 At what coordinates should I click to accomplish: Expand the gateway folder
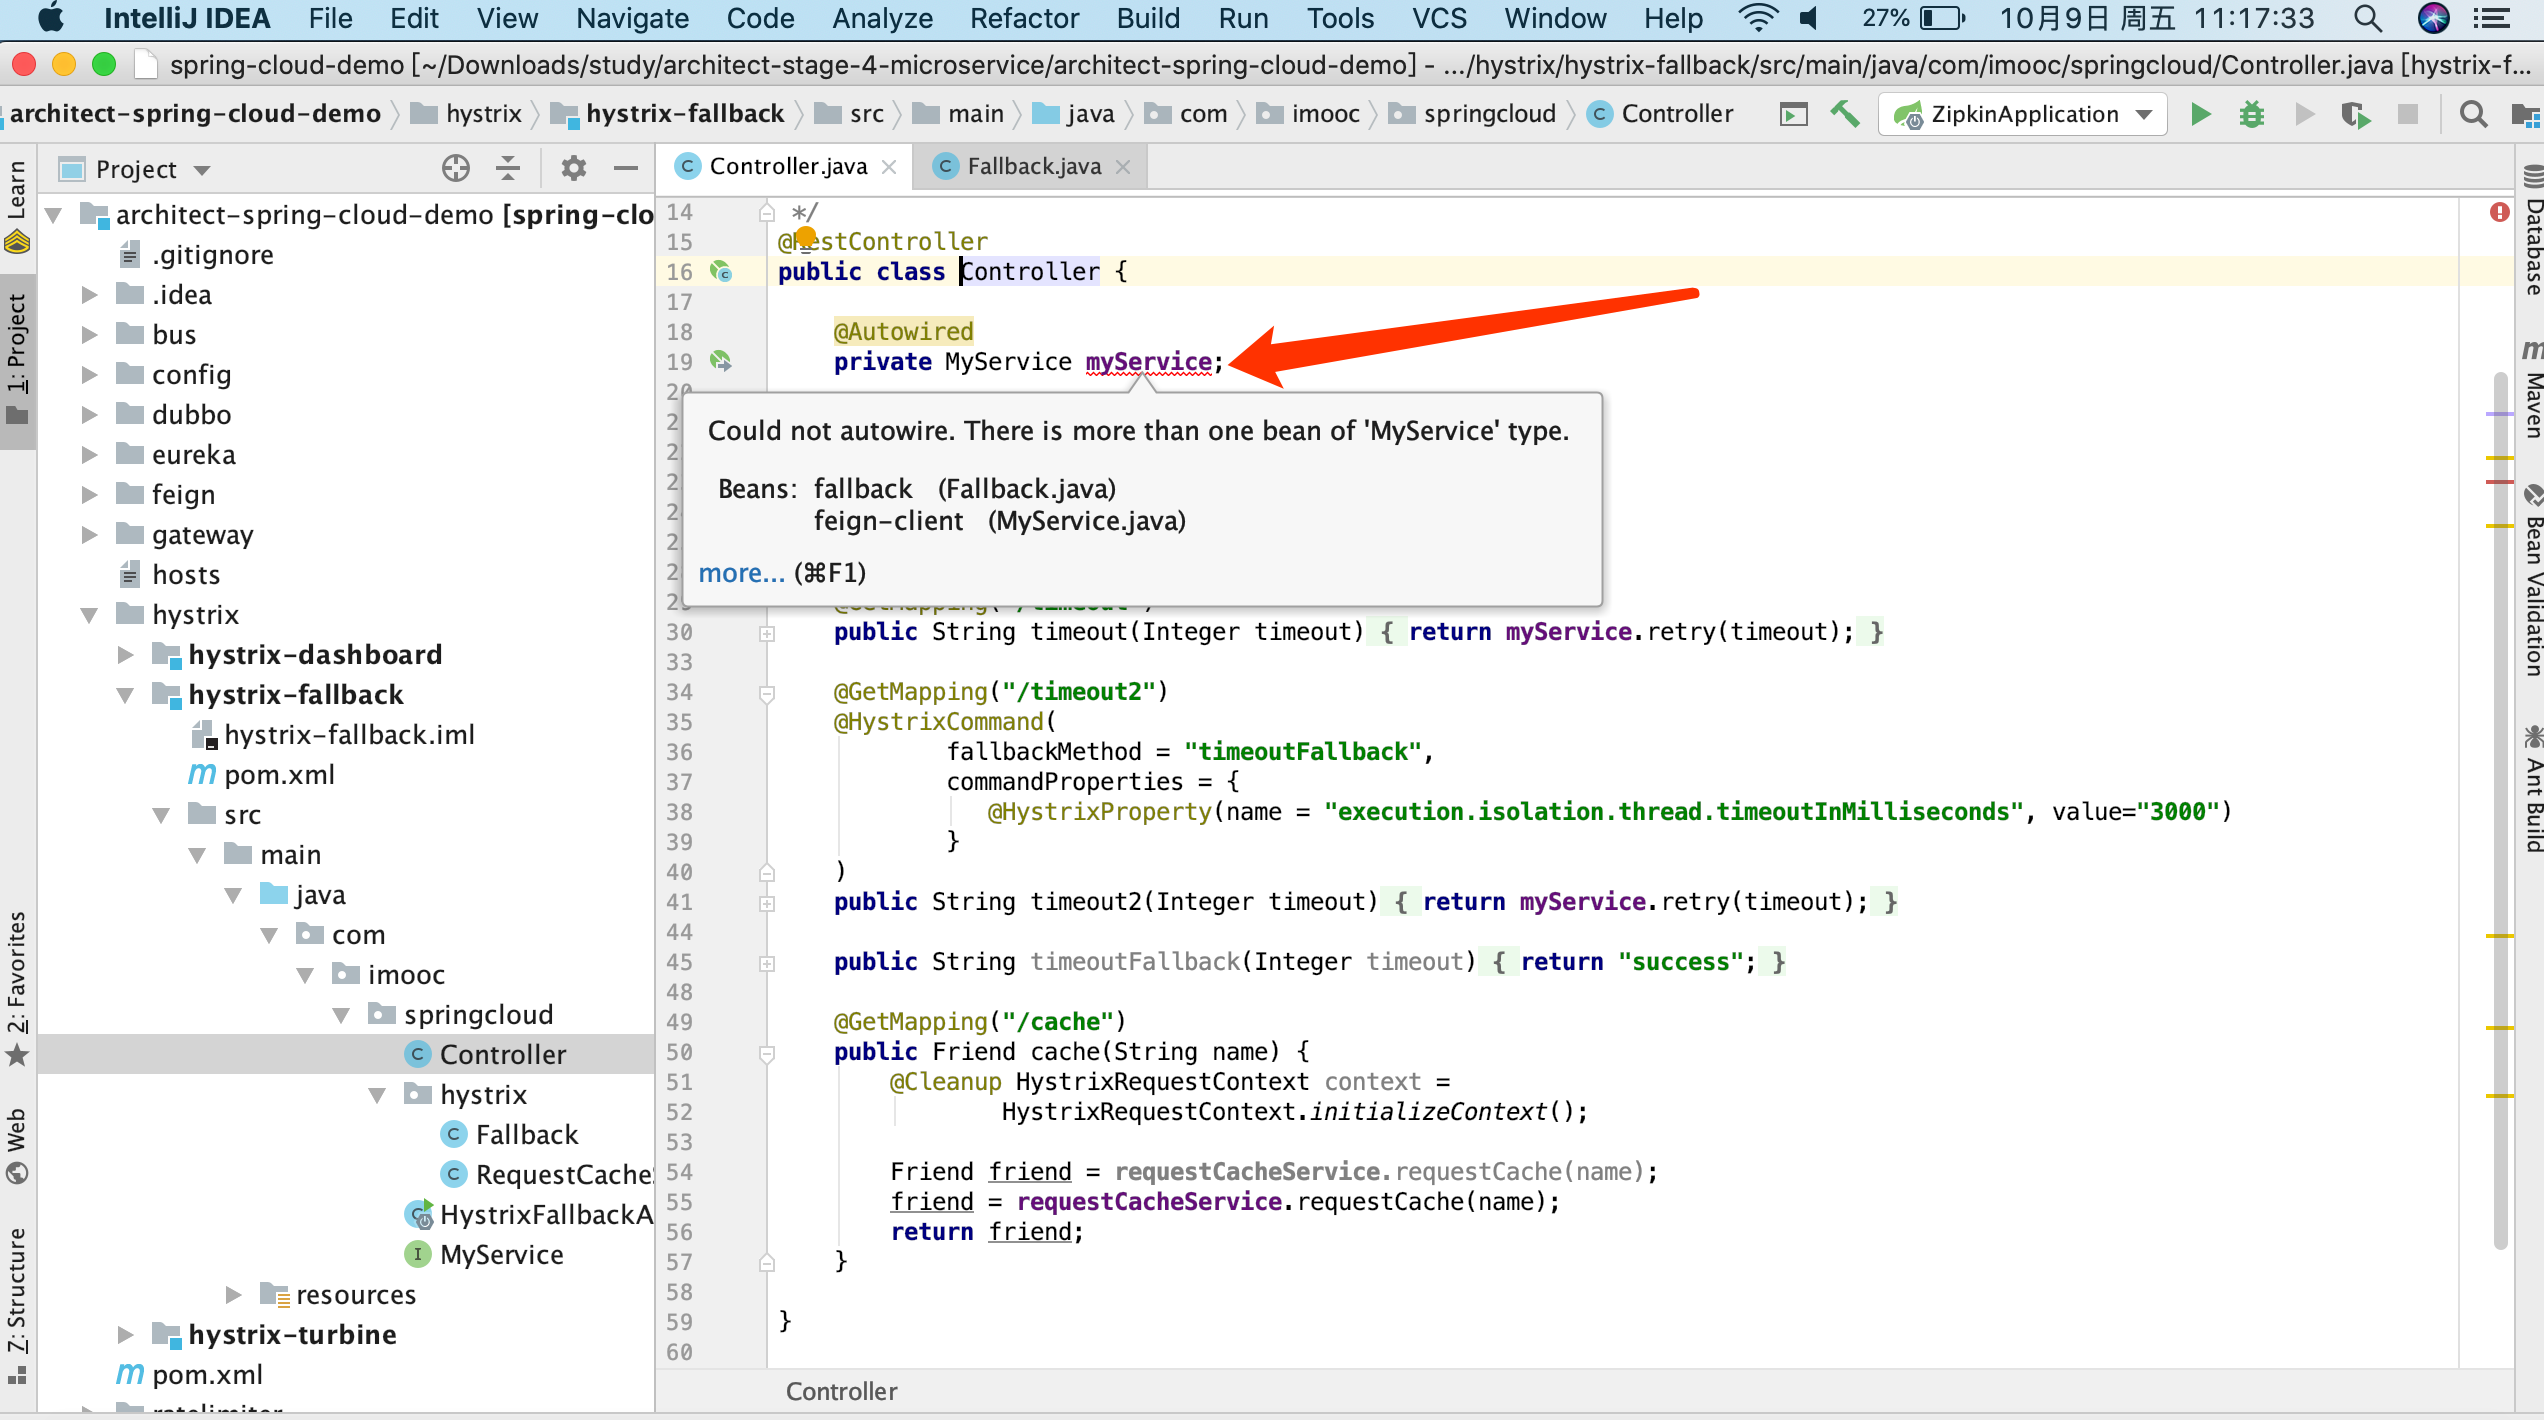[90, 534]
